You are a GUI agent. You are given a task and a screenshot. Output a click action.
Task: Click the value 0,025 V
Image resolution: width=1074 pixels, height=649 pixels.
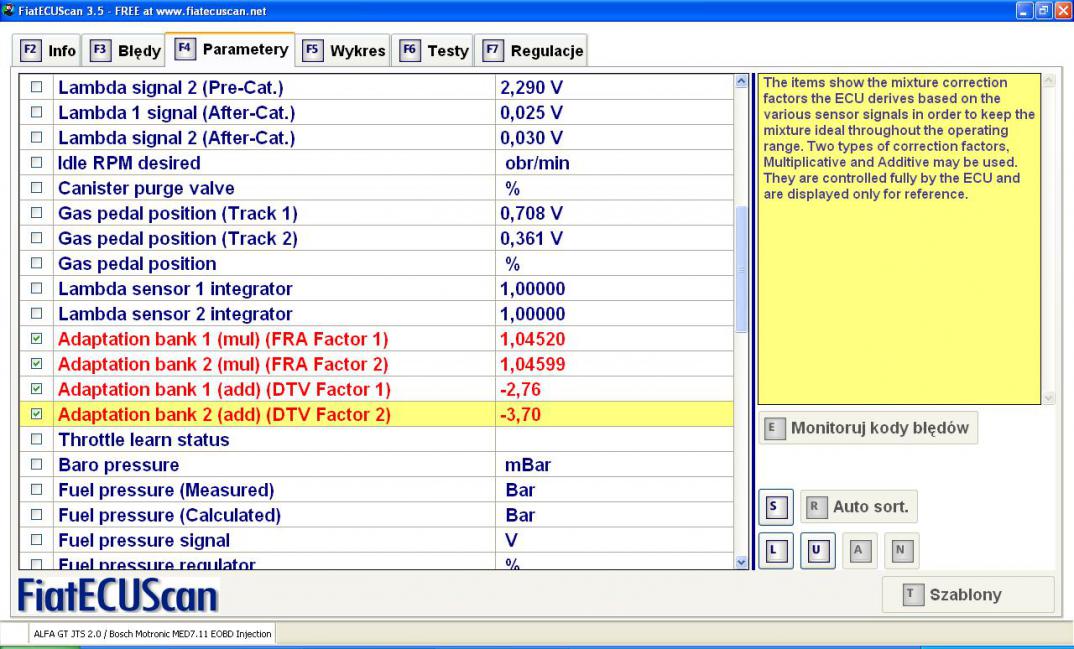pos(532,113)
